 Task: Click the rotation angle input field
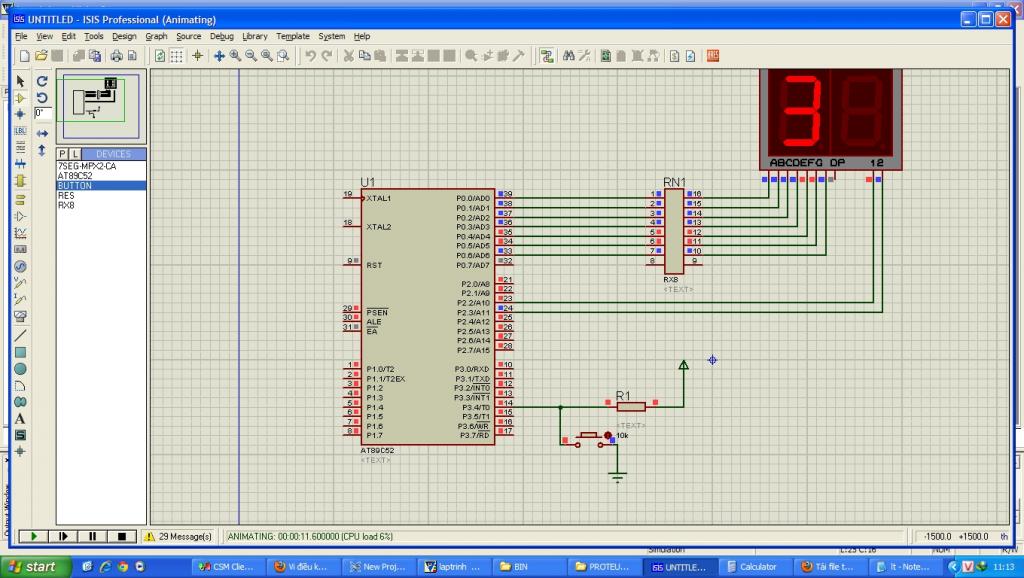pos(43,114)
